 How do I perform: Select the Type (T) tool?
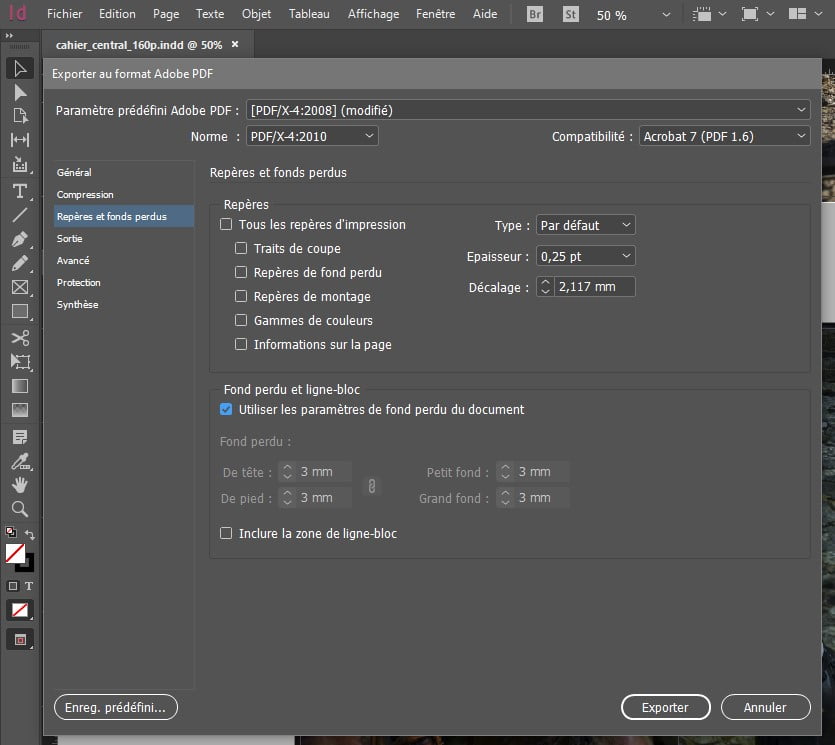click(x=19, y=191)
